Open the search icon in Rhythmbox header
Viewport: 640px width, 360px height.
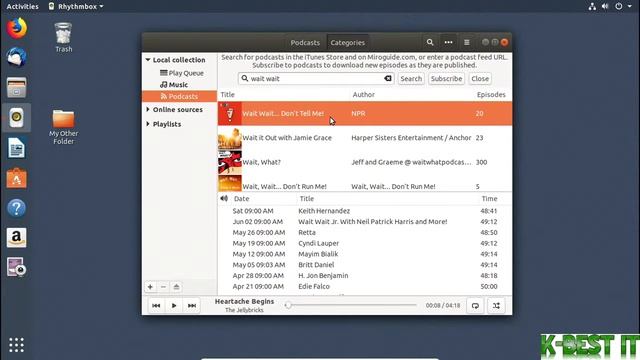[x=430, y=42]
